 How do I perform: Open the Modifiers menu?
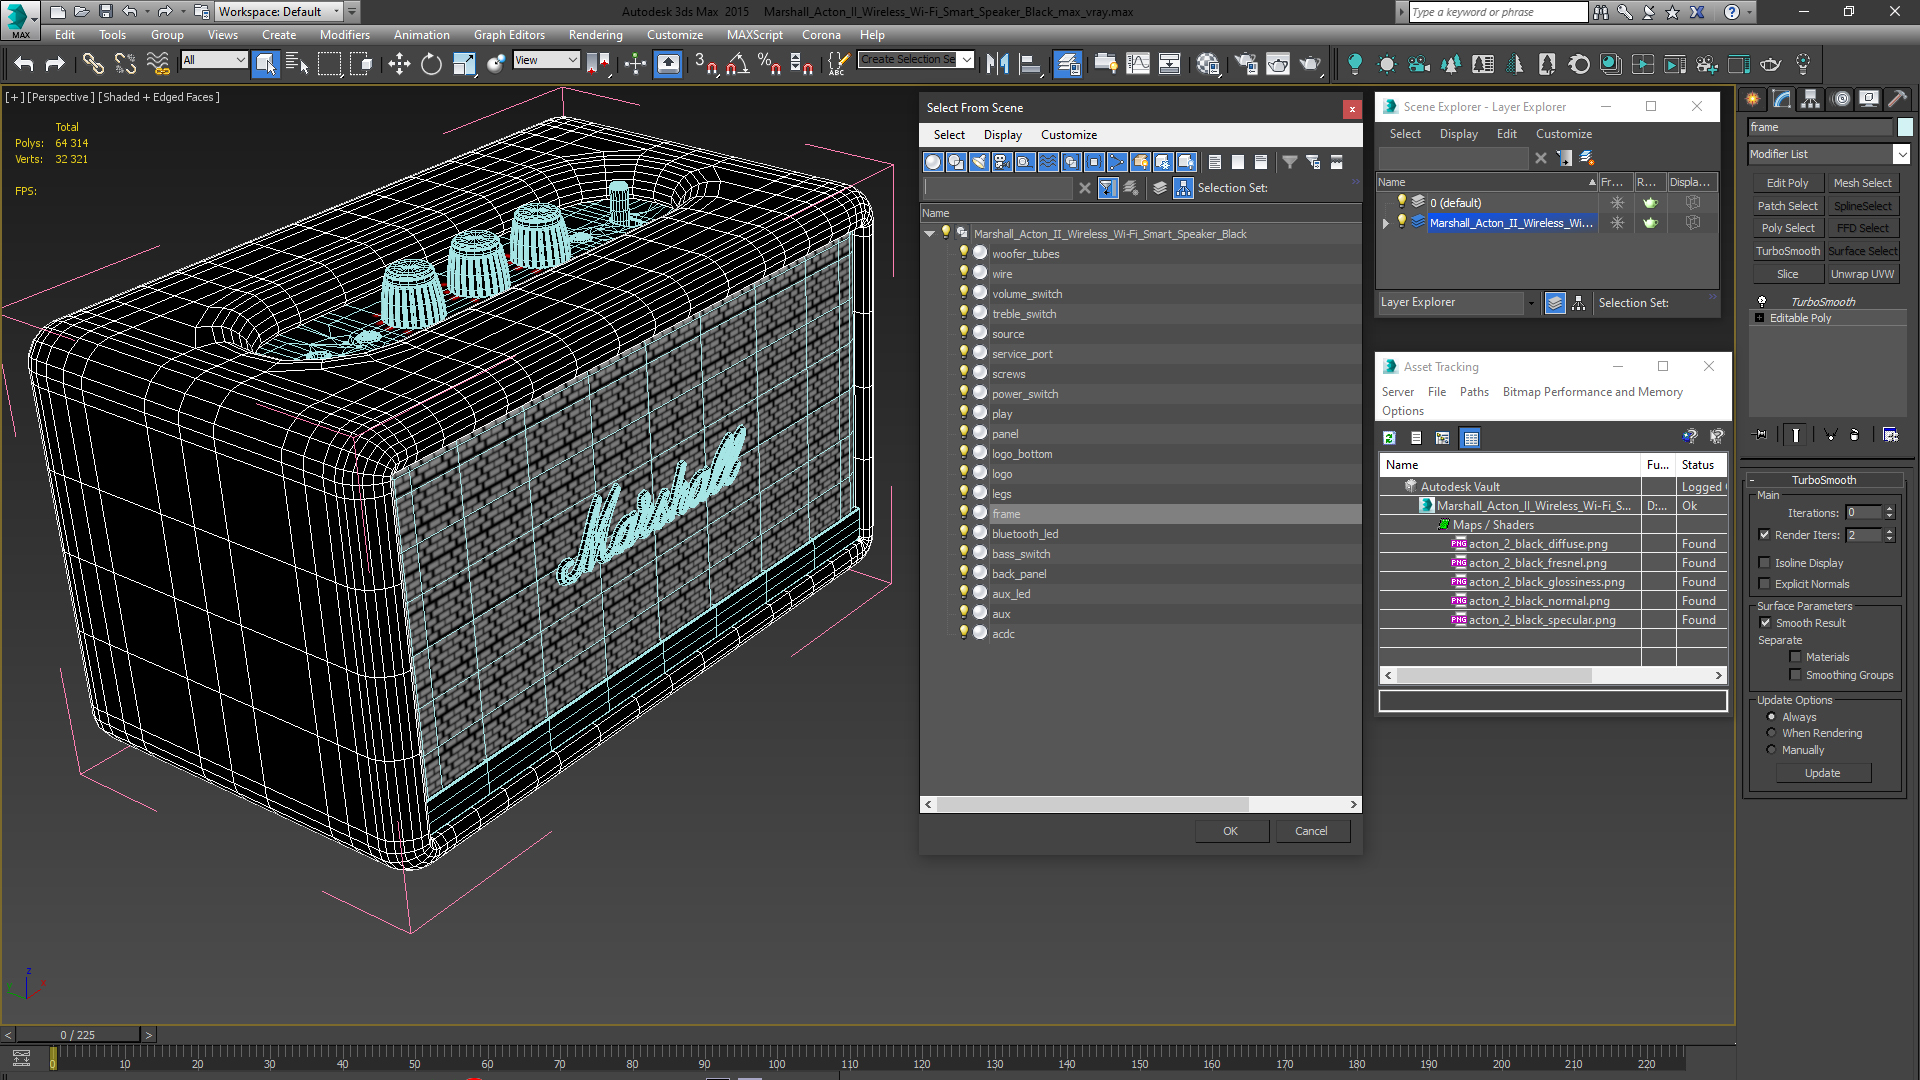point(344,34)
